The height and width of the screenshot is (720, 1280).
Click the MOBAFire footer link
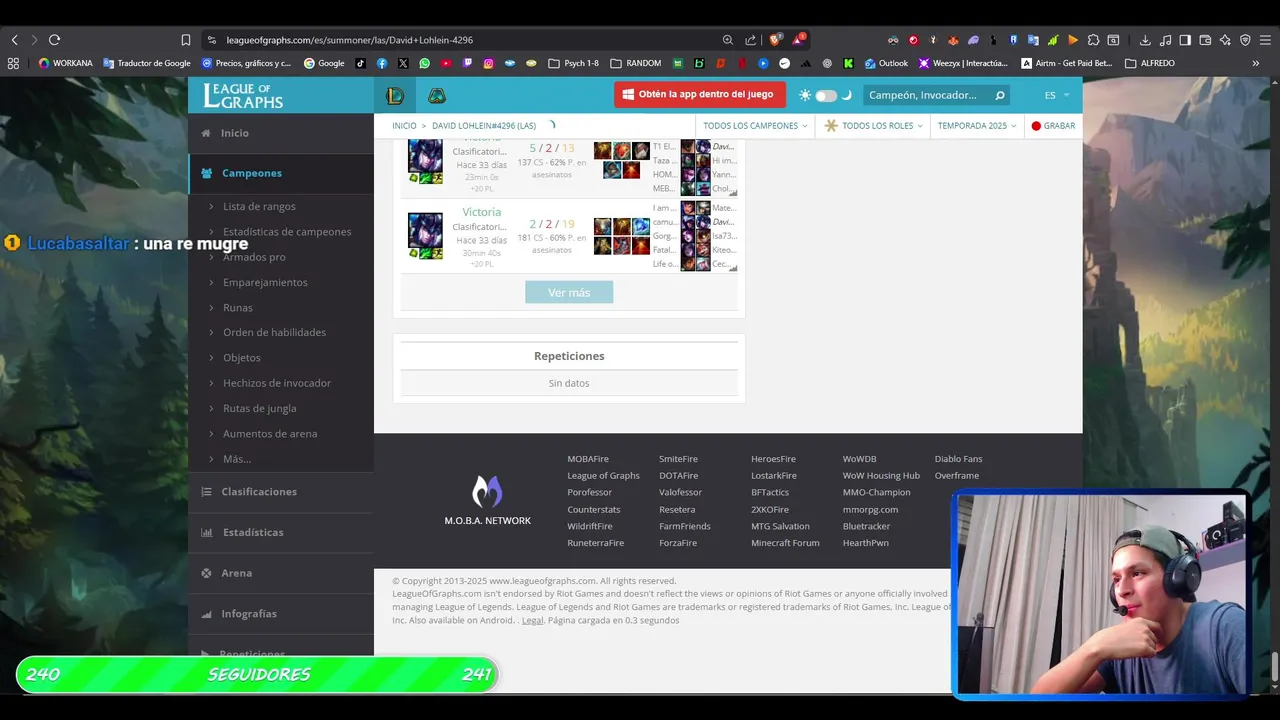(588, 459)
